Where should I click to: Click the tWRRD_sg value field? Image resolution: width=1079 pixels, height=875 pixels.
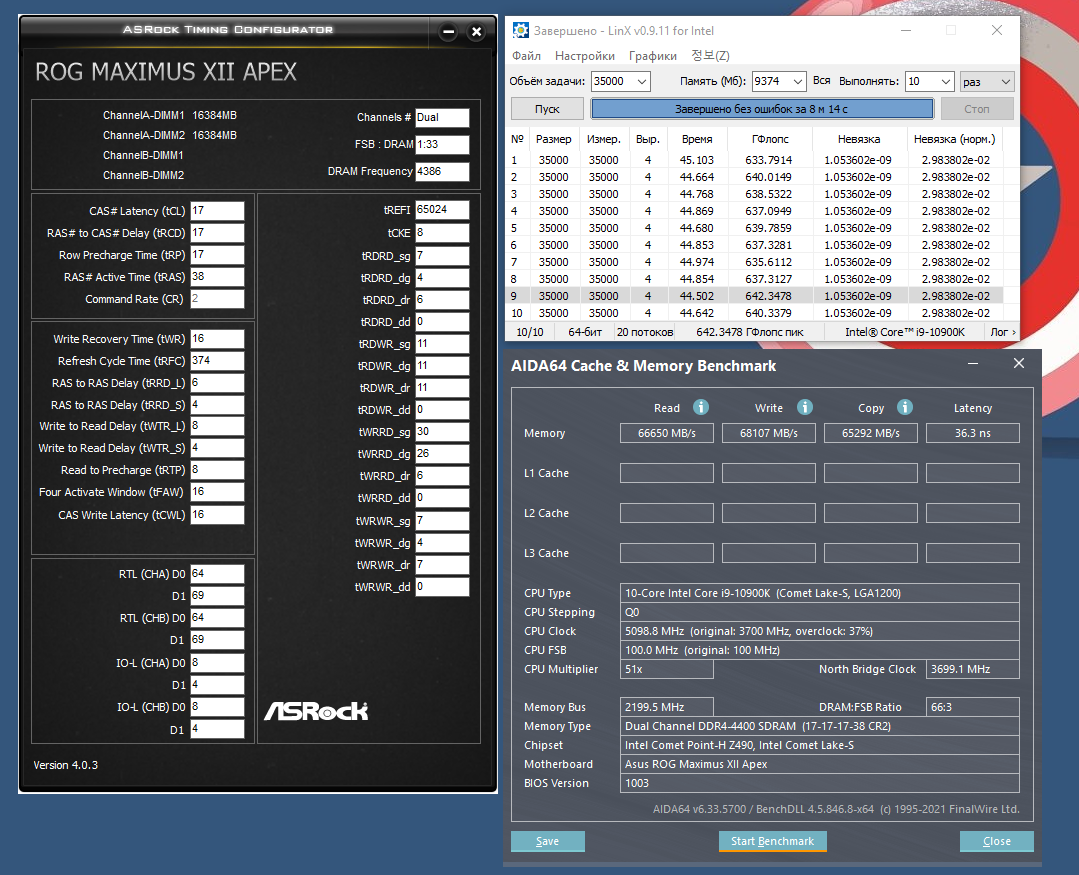[442, 431]
